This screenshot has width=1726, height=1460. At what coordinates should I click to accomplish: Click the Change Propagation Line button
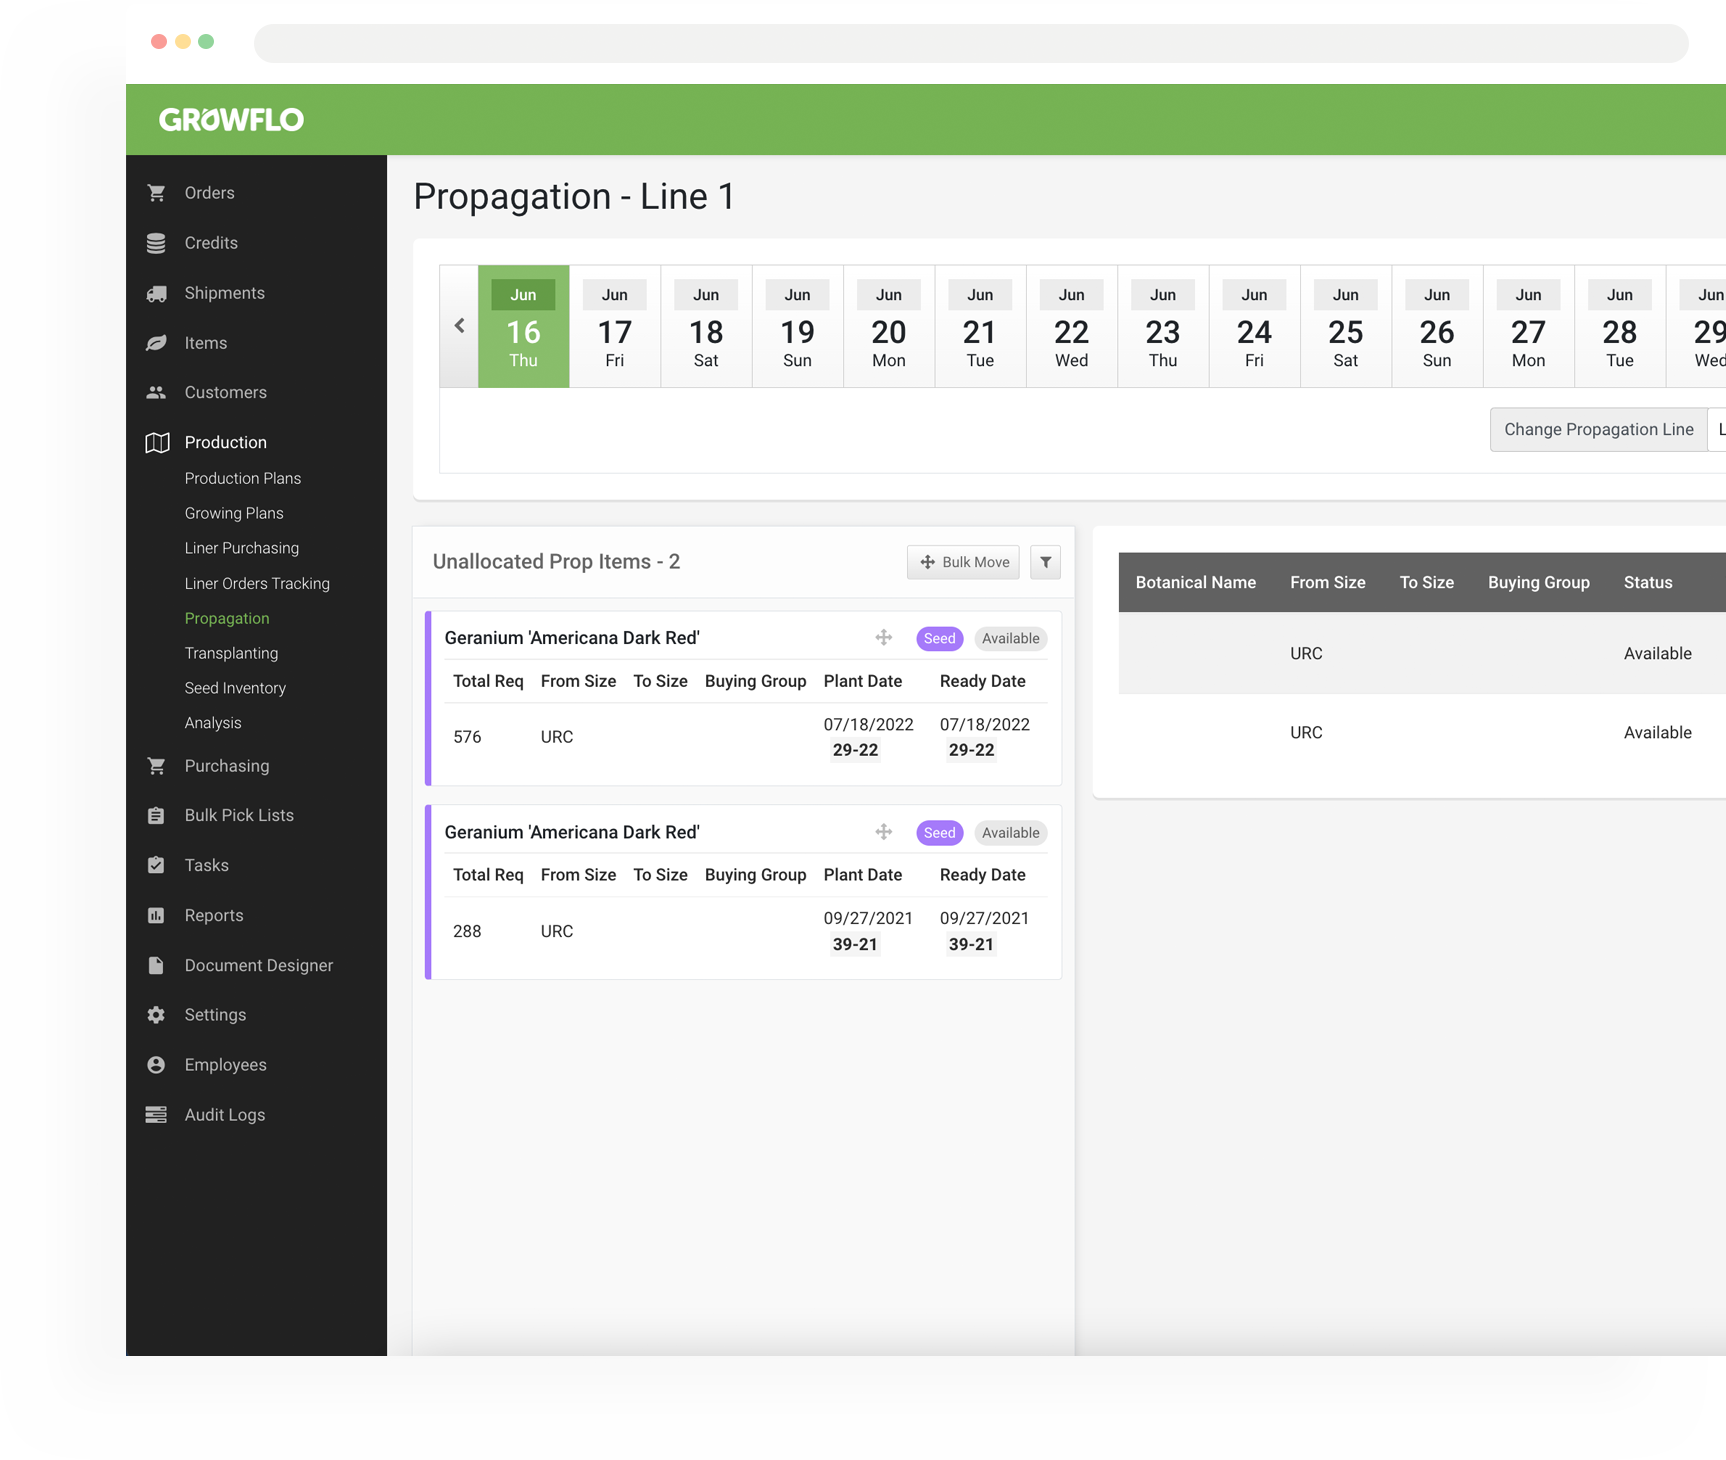(x=1597, y=429)
